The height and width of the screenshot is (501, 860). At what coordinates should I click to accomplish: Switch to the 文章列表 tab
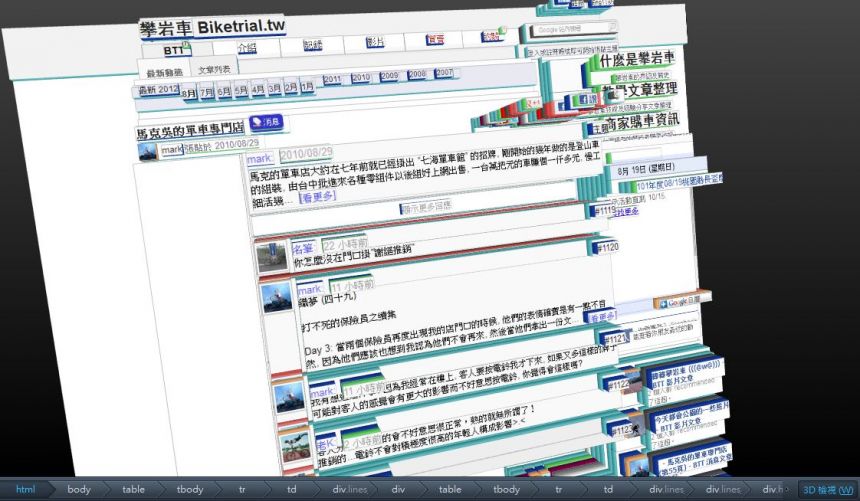[x=214, y=70]
